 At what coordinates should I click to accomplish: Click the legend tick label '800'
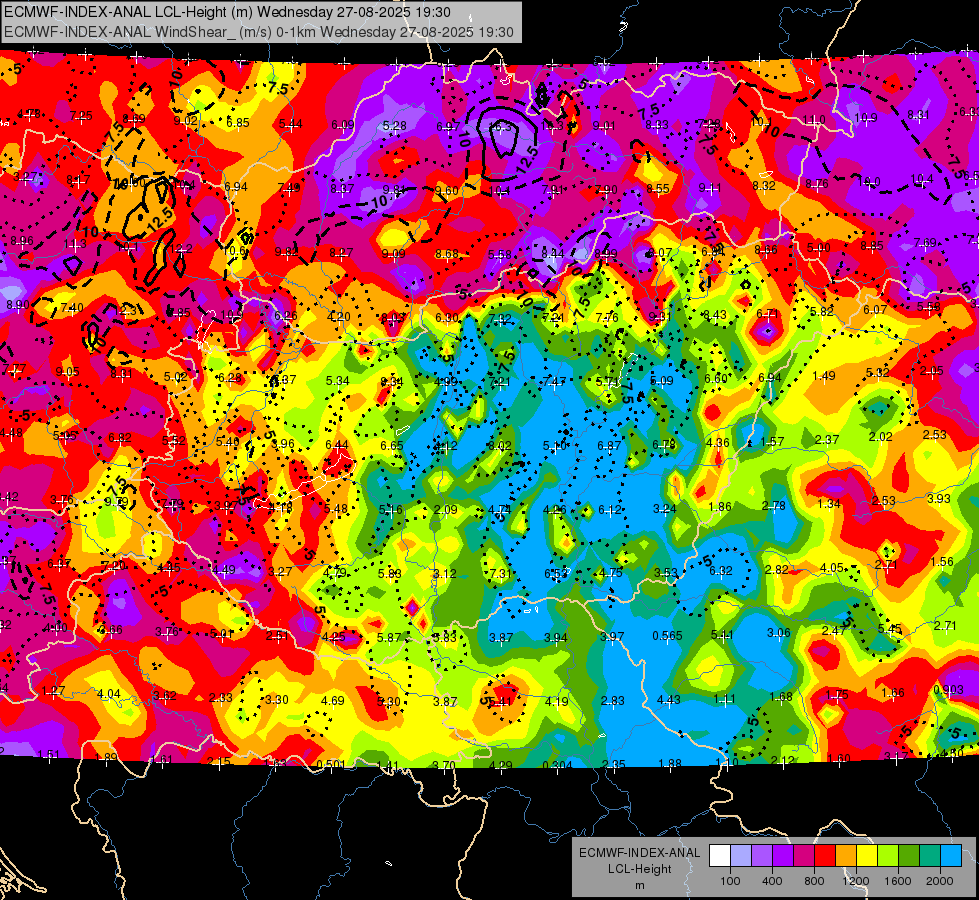point(814,881)
